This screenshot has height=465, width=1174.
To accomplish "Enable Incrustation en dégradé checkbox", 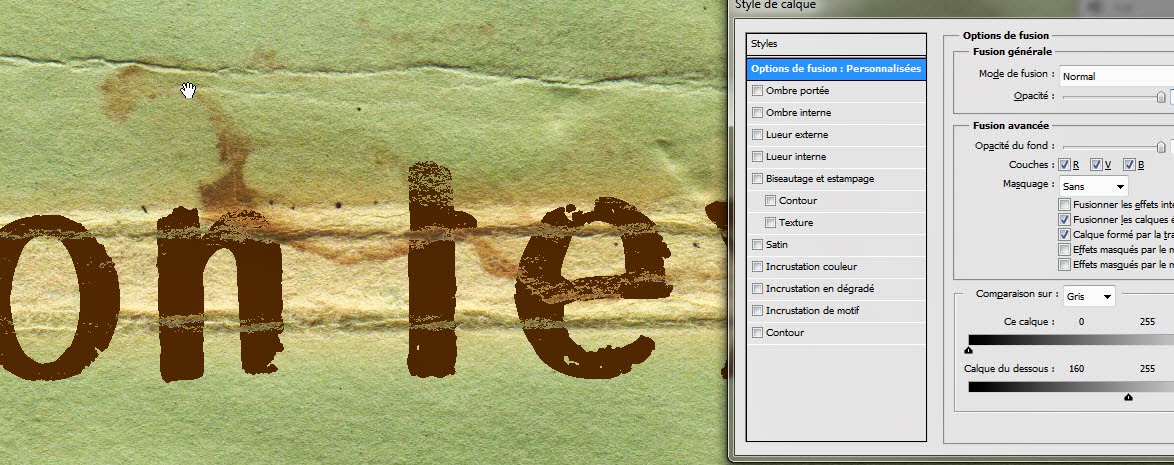I will (x=757, y=288).
